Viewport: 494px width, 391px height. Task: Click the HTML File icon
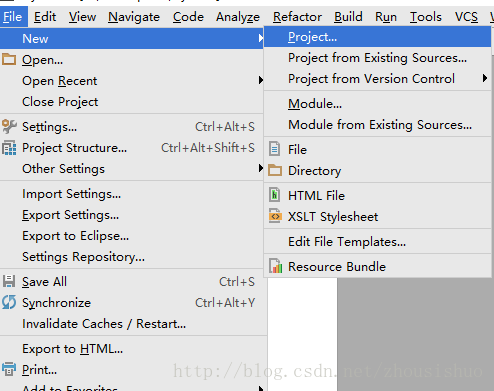tap(274, 195)
